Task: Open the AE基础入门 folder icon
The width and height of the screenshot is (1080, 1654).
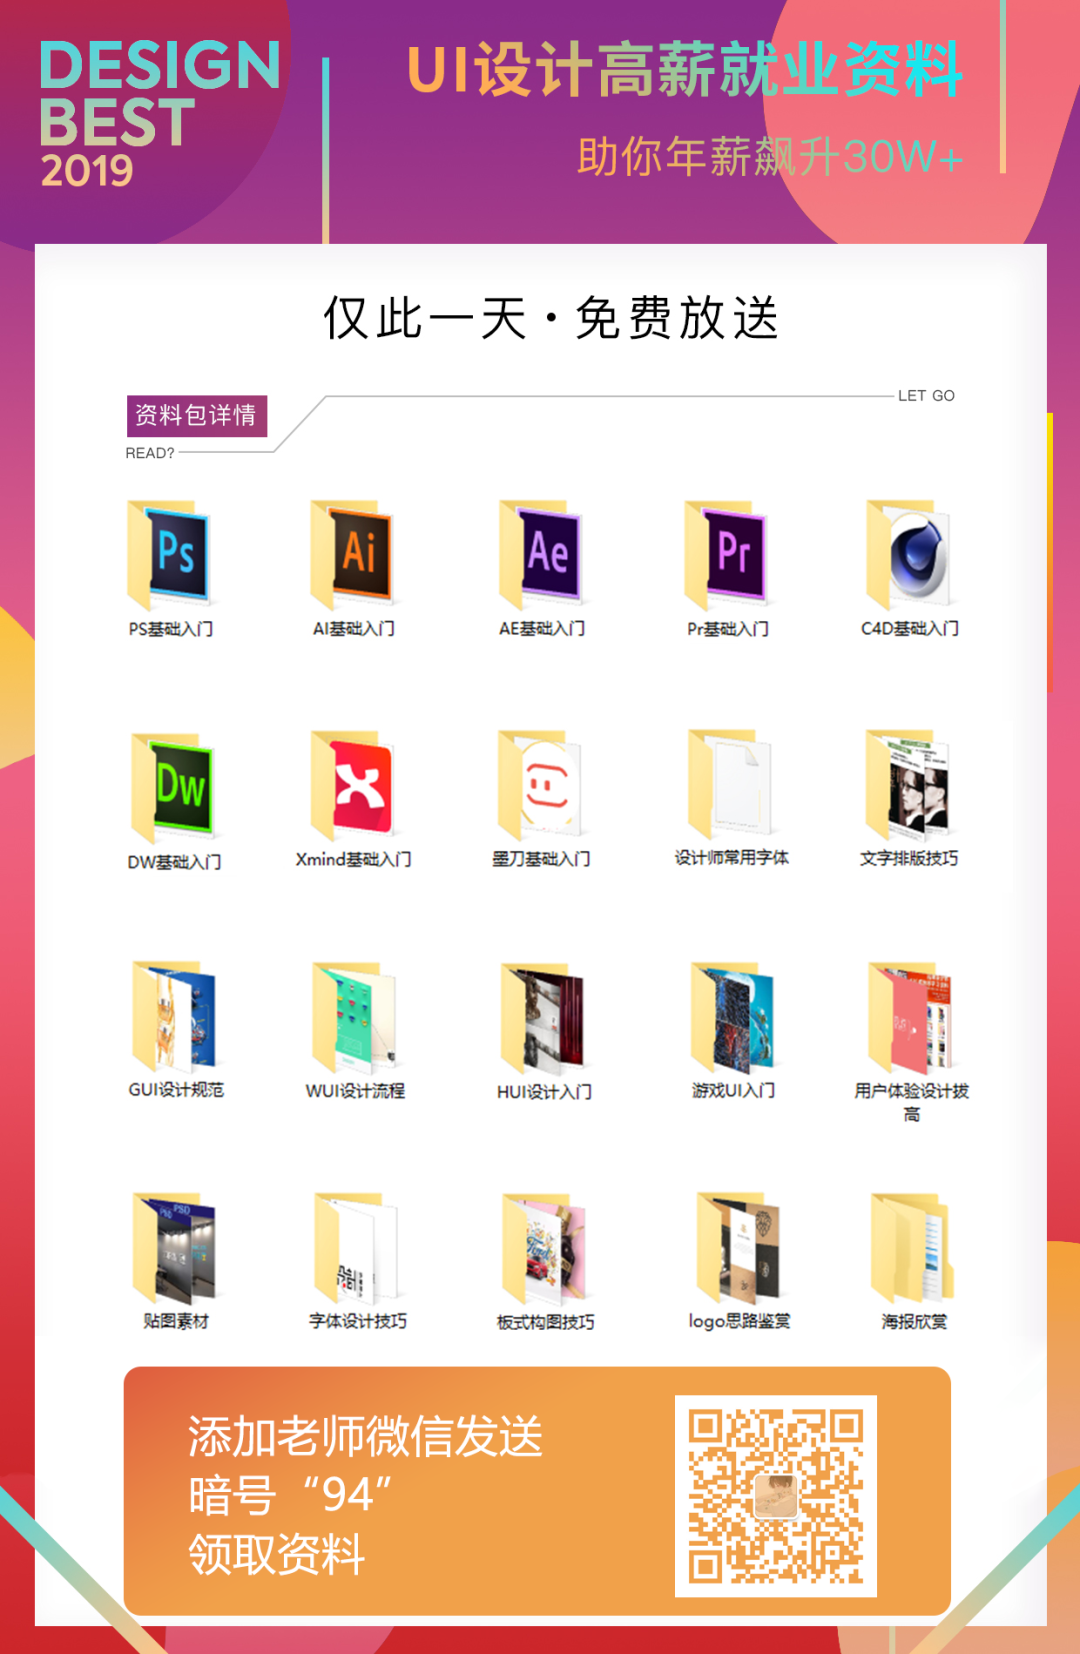Action: tap(541, 555)
